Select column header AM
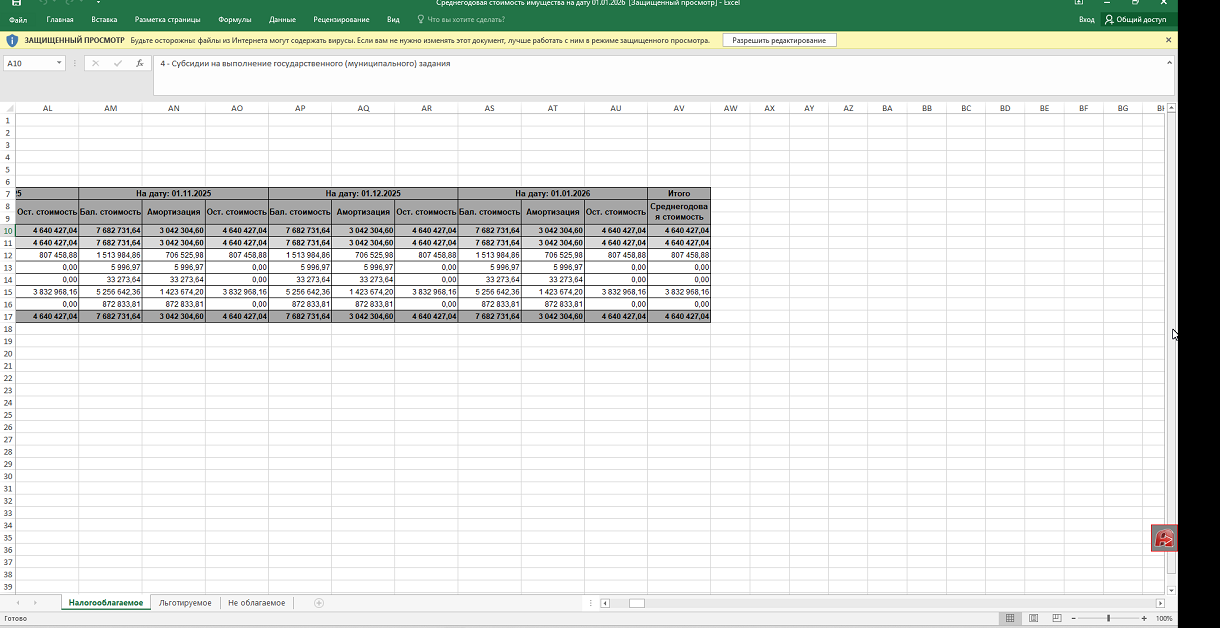1220x628 pixels. pos(110,108)
